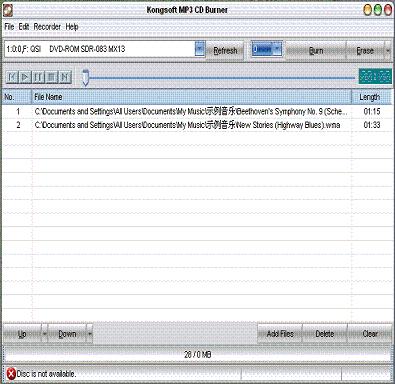Open the Recorder menu
The height and width of the screenshot is (384, 395).
coord(47,27)
